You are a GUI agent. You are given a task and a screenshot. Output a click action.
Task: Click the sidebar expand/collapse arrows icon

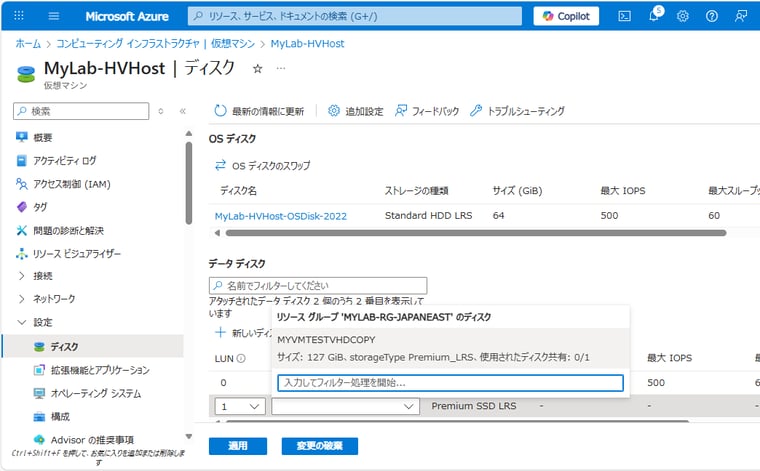coord(161,111)
